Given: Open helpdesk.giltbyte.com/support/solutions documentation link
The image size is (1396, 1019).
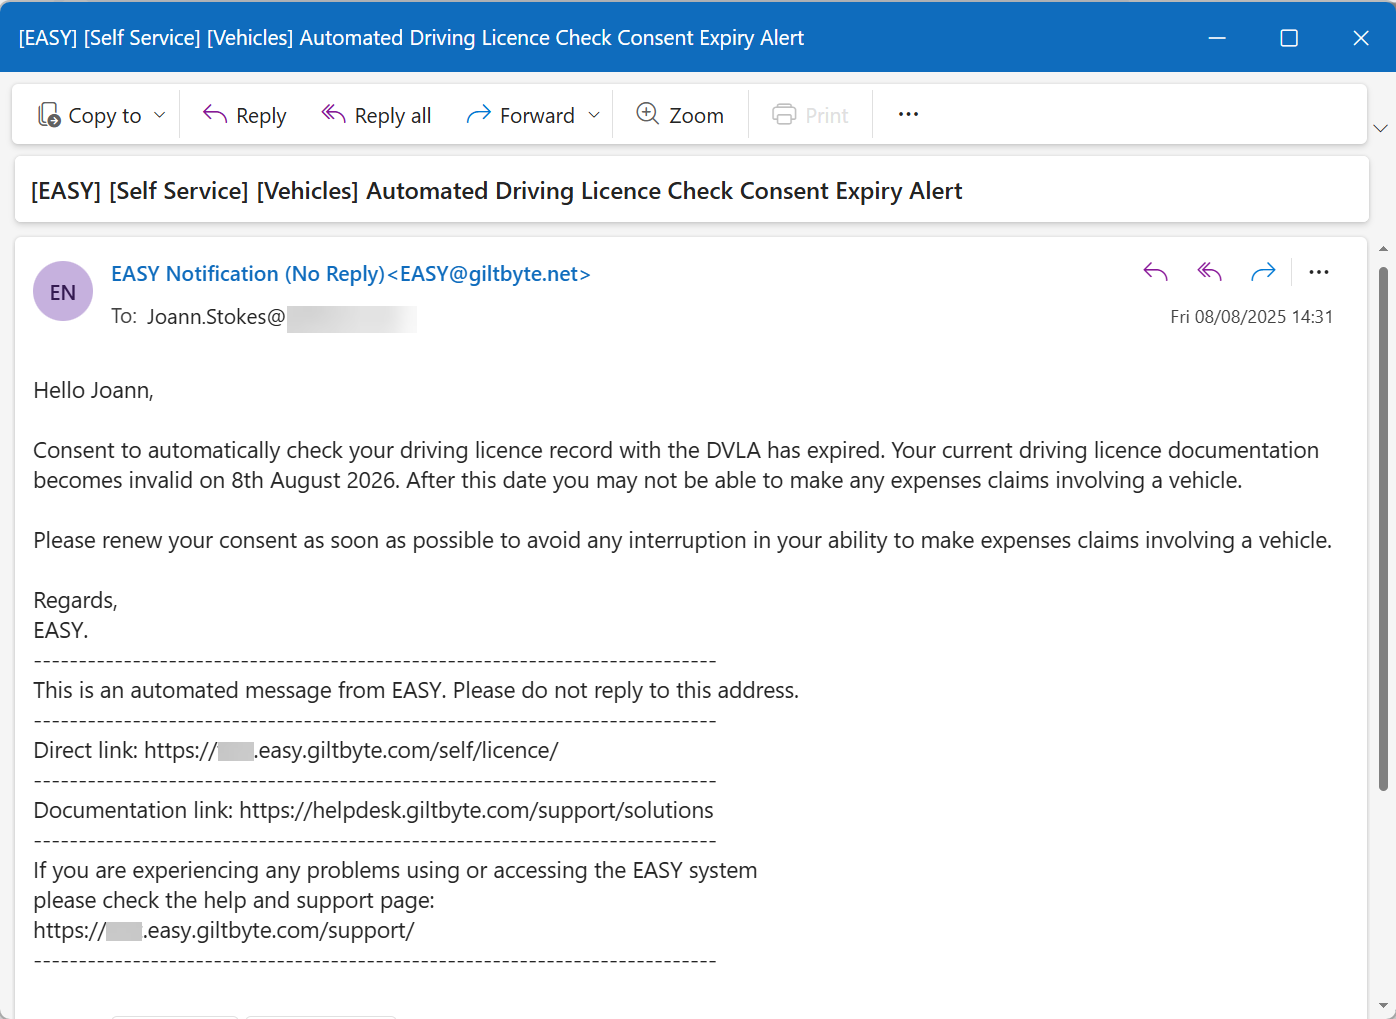Looking at the screenshot, I should click(476, 810).
